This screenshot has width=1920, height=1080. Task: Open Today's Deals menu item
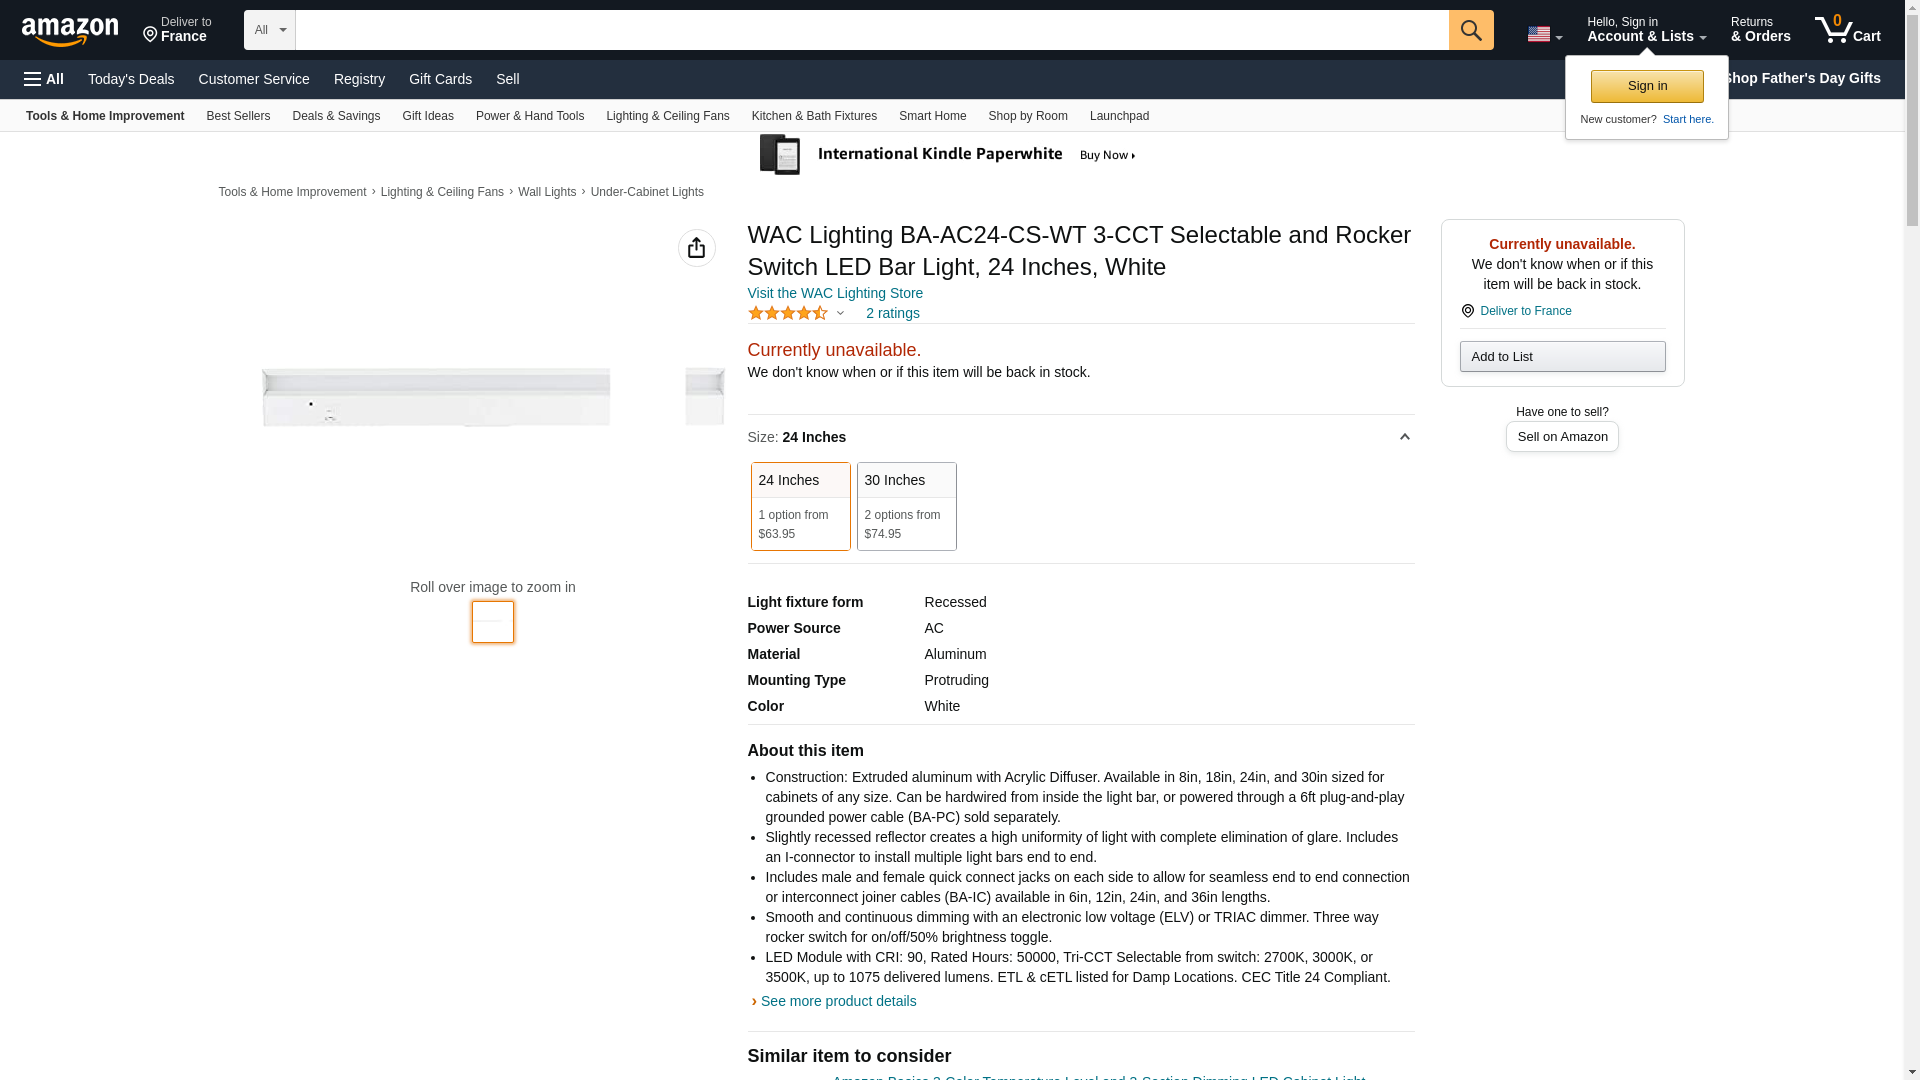pyautogui.click(x=131, y=79)
